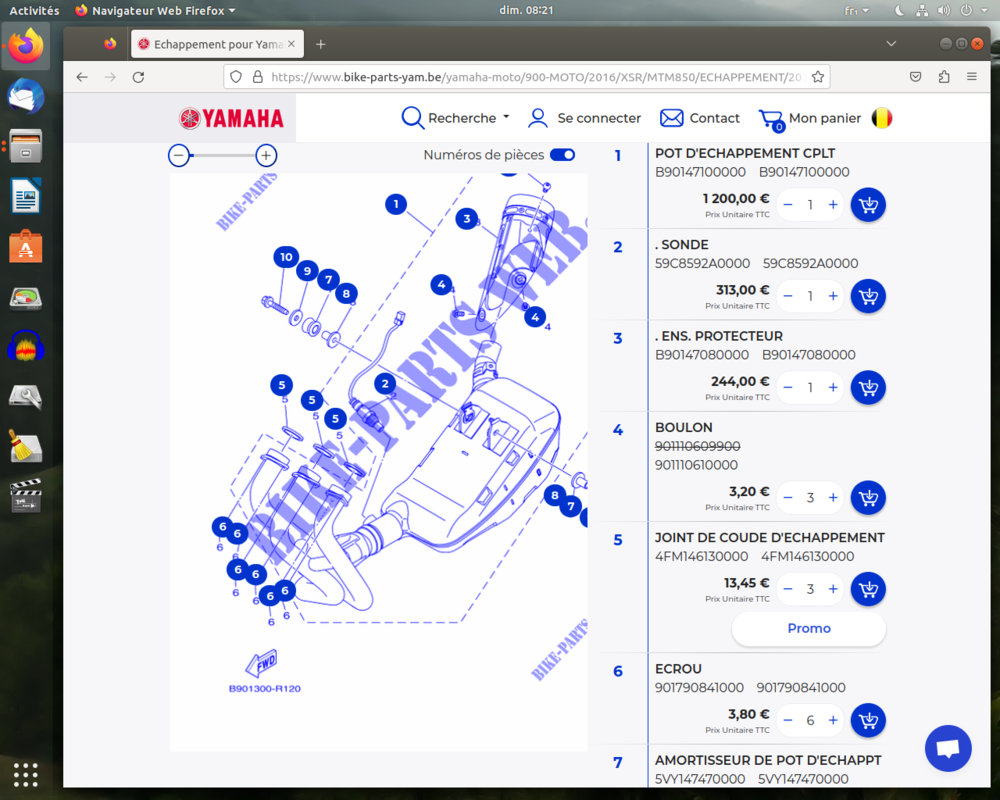Image resolution: width=1000 pixels, height=800 pixels.
Task: Launch Thunderbird from the dock
Action: pyautogui.click(x=26, y=96)
